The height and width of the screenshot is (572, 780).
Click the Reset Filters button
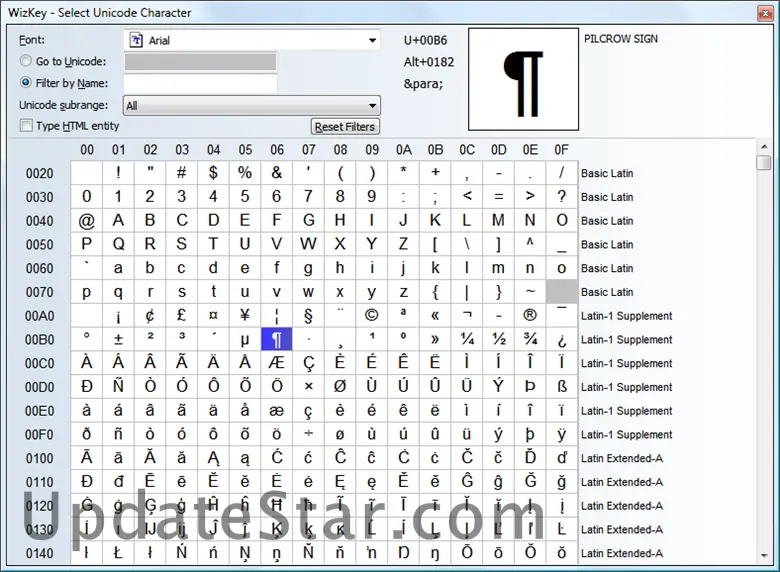click(345, 127)
